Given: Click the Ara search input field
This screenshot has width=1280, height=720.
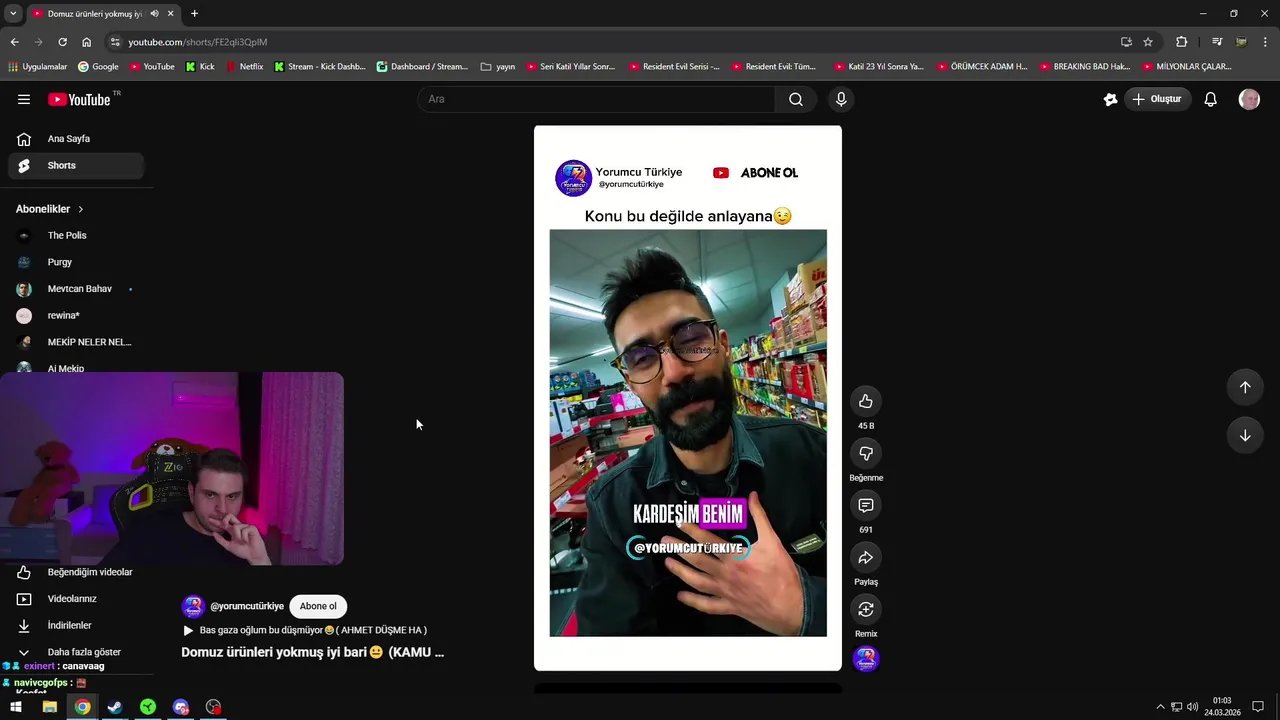Looking at the screenshot, I should pyautogui.click(x=596, y=99).
